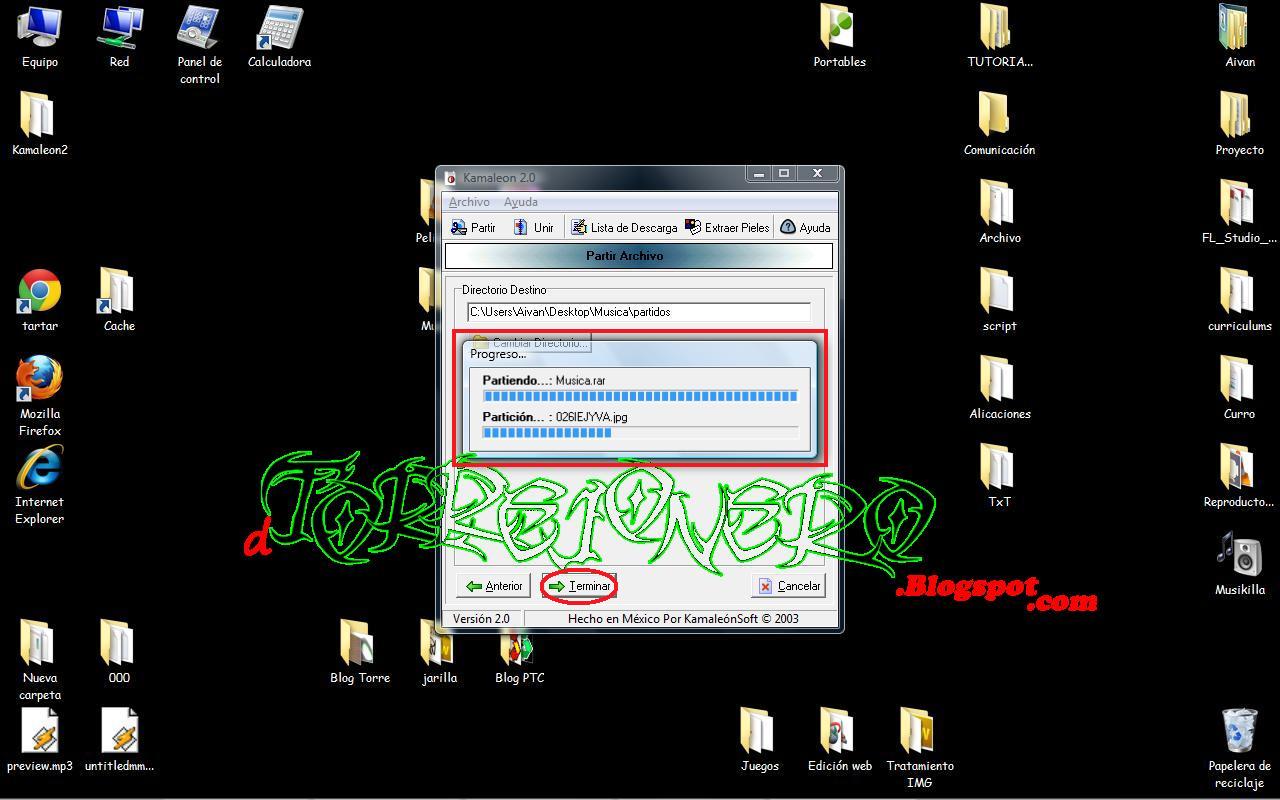Select the Reproducto... folder
The image size is (1280, 800).
[x=1239, y=476]
